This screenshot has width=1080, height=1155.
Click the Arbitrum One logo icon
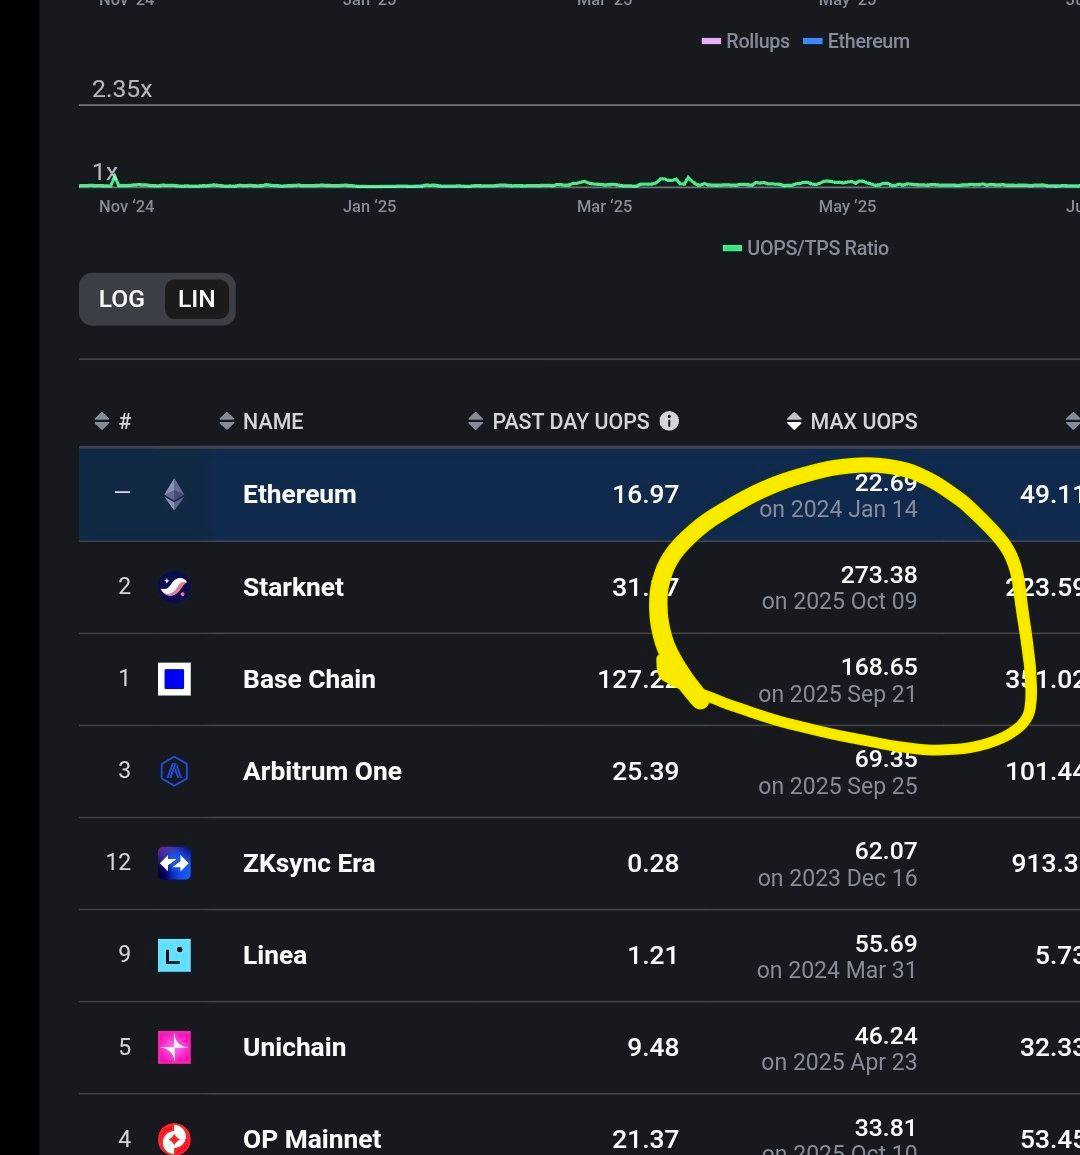coord(174,771)
